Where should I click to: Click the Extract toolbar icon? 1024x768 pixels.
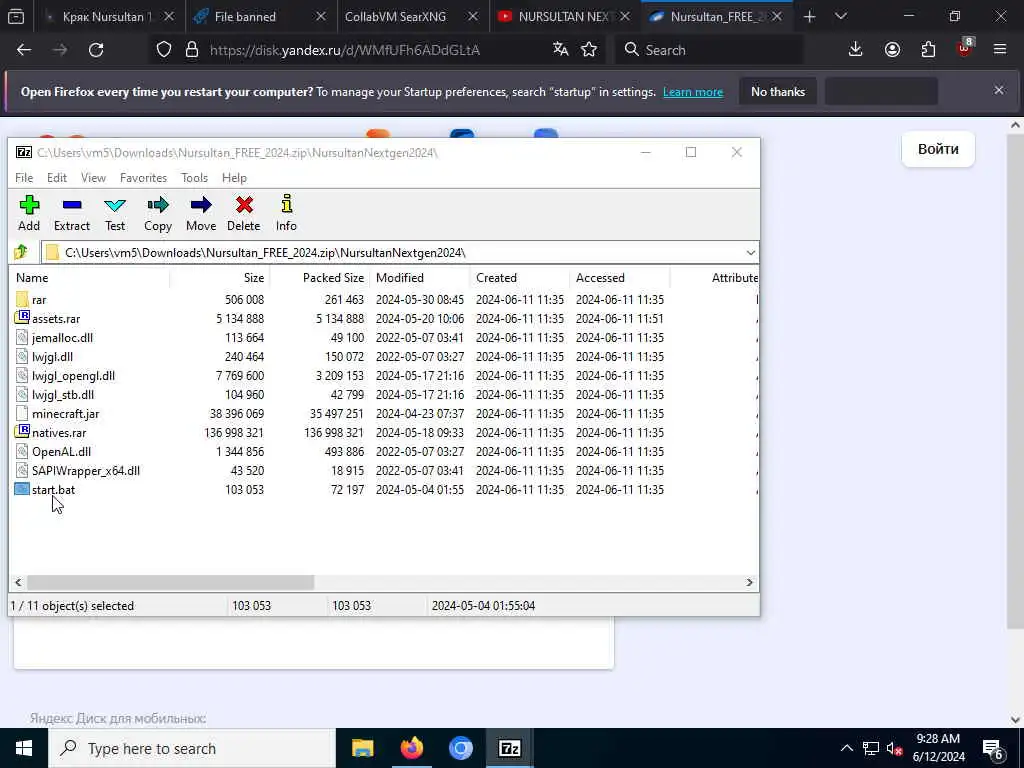[x=72, y=205]
